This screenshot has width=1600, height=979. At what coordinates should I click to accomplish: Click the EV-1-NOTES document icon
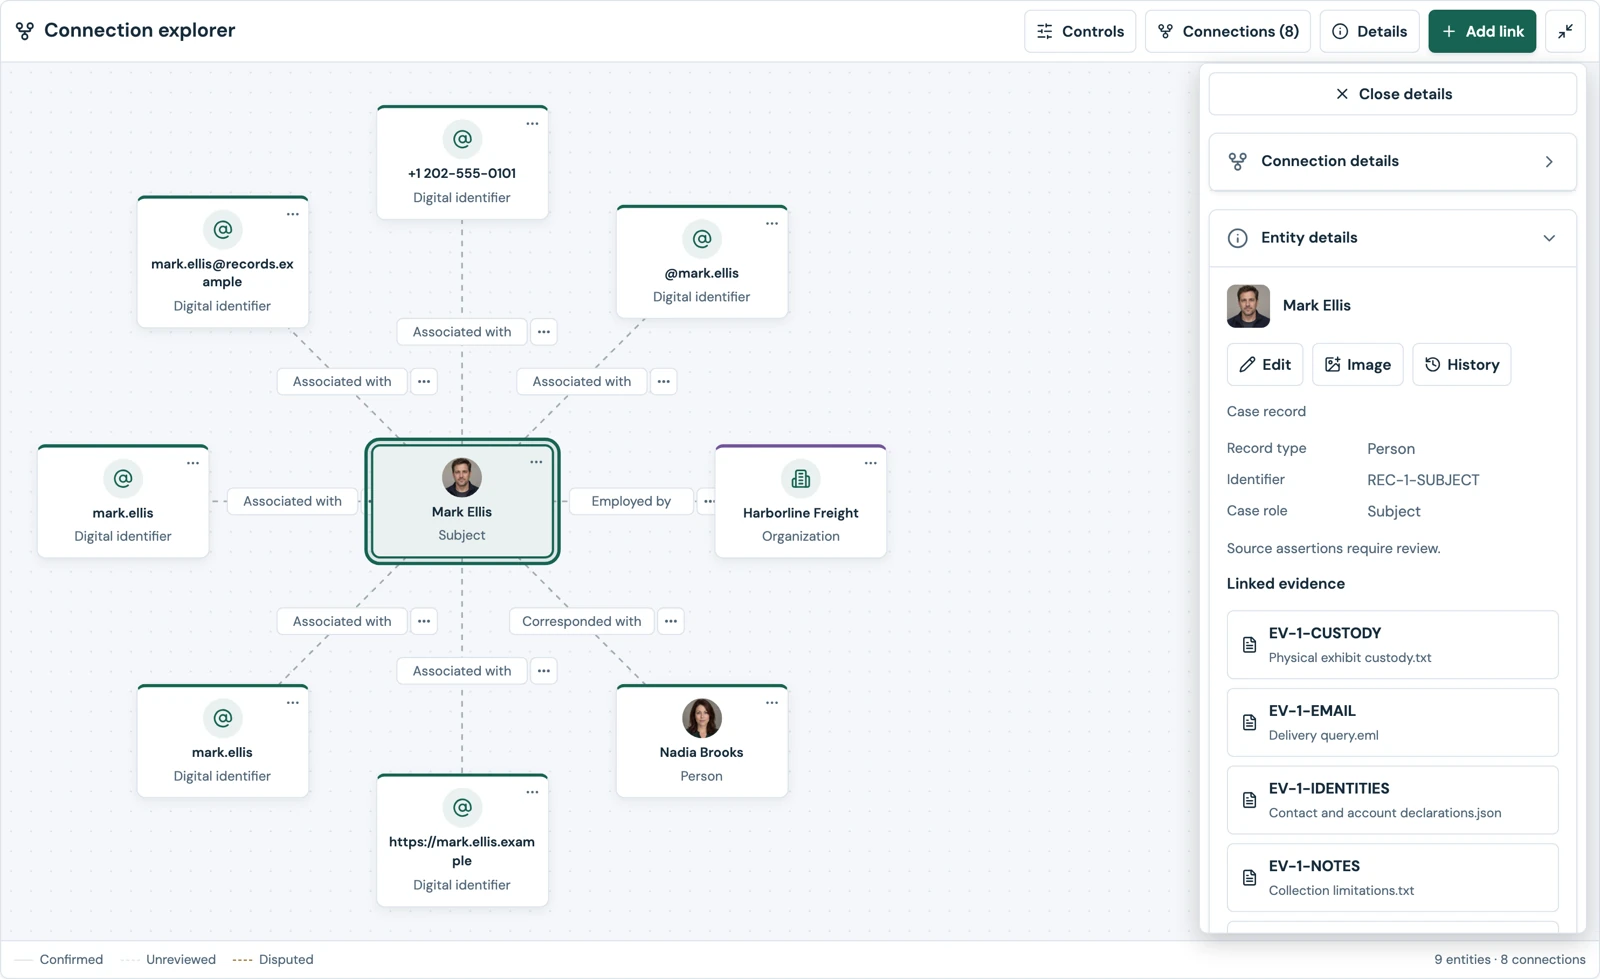coord(1249,878)
